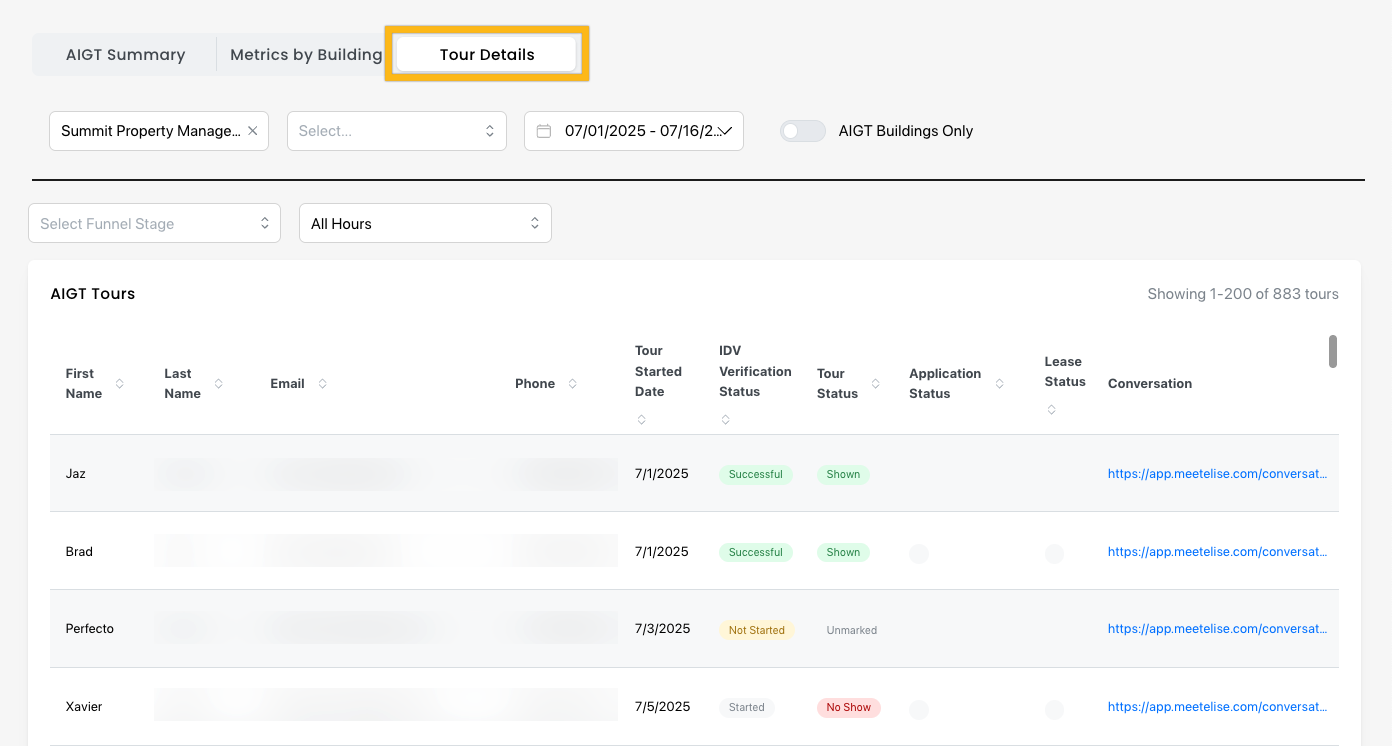
Task: Open the All Hours dropdown
Action: [425, 223]
